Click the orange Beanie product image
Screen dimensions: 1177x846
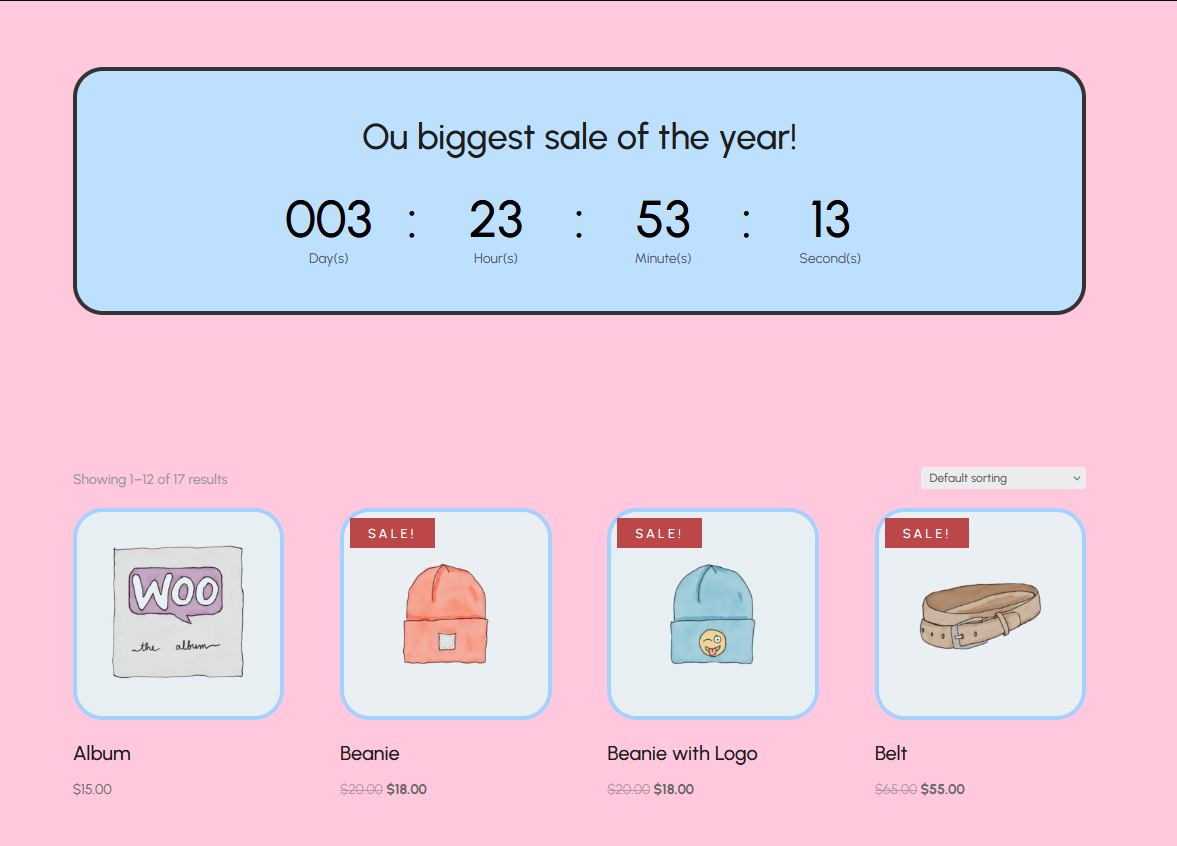pyautogui.click(x=445, y=614)
